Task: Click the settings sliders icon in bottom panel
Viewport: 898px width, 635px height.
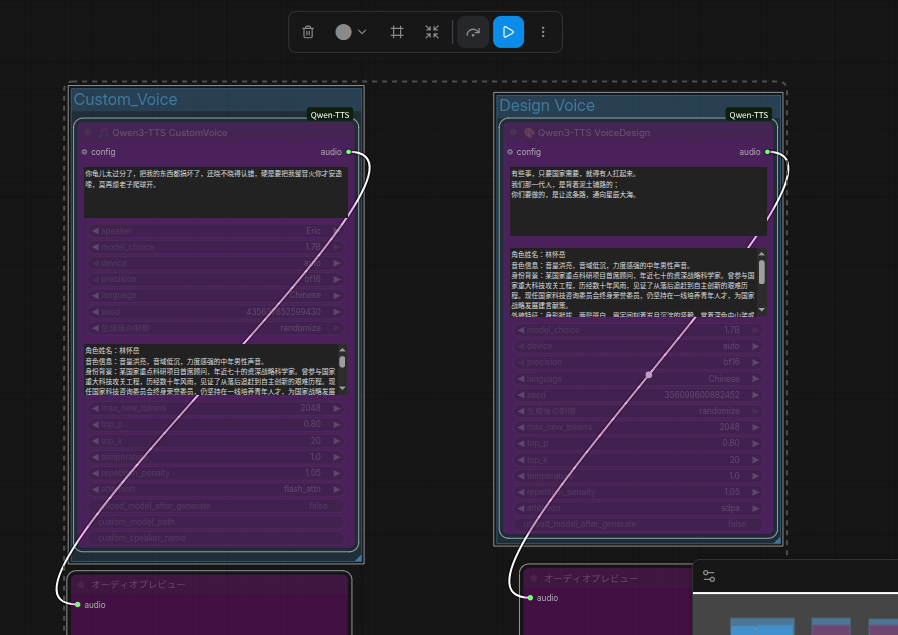Action: (709, 577)
